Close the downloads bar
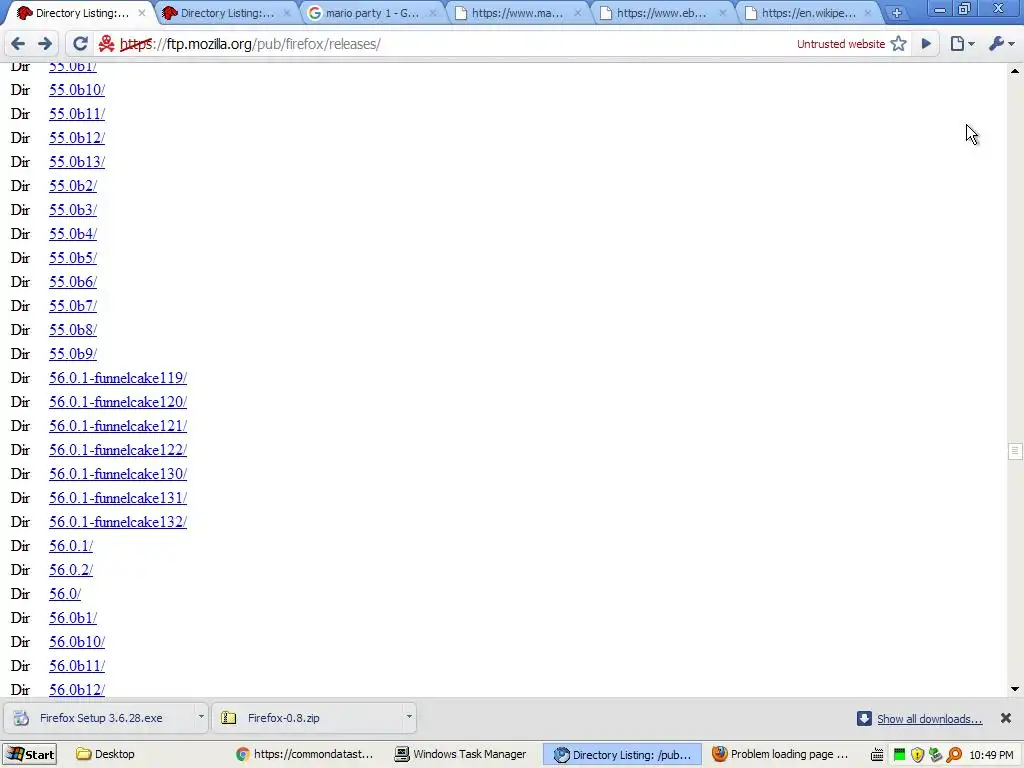The width and height of the screenshot is (1024, 768). (1006, 718)
